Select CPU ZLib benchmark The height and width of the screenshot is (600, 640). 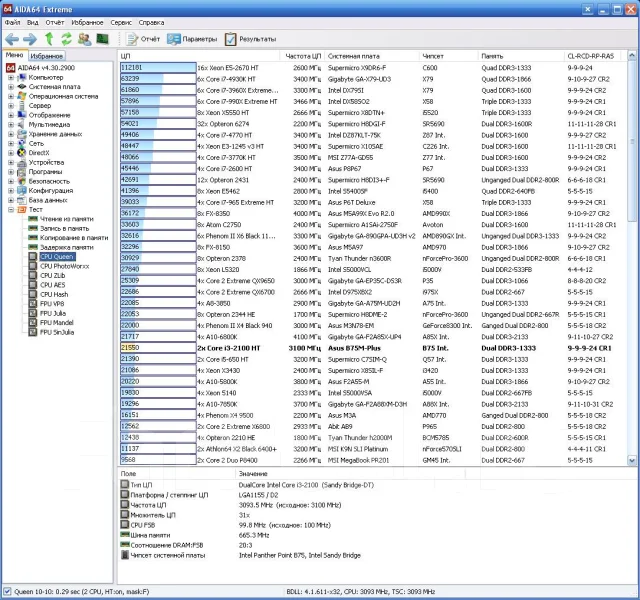(52, 276)
